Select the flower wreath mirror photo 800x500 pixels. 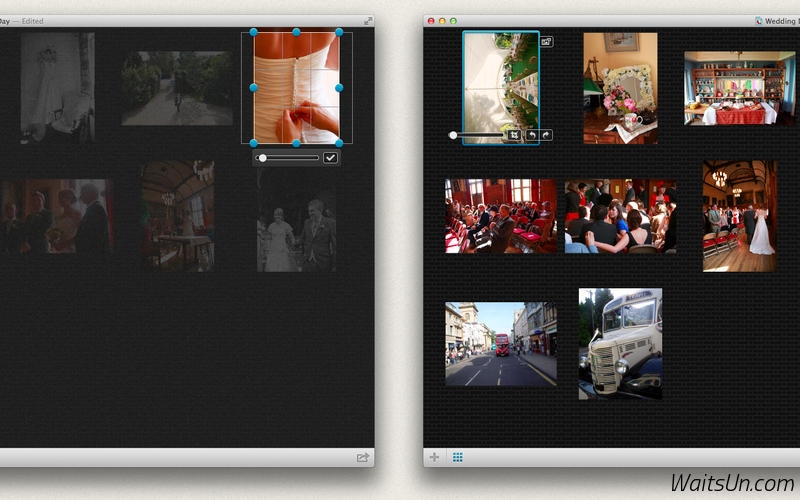tap(620, 88)
